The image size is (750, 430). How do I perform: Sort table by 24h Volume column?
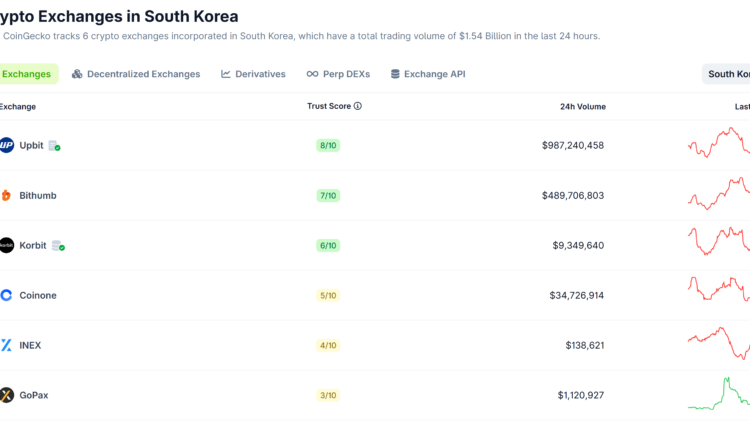pos(582,106)
